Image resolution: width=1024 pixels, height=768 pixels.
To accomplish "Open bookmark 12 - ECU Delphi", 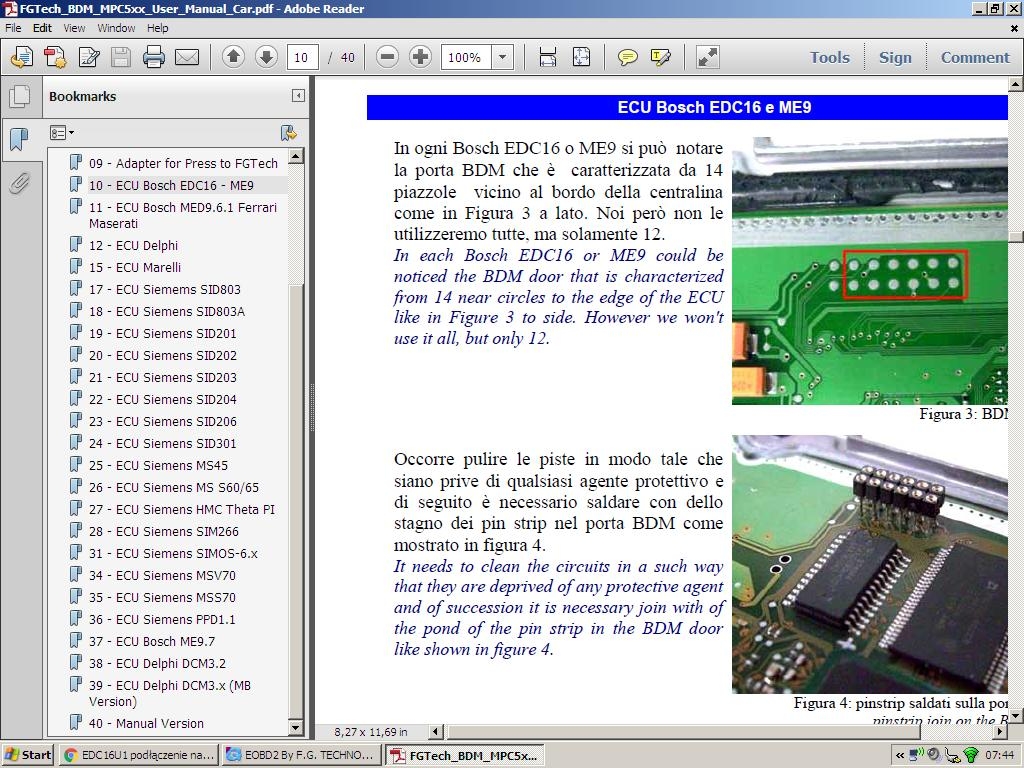I will (133, 246).
